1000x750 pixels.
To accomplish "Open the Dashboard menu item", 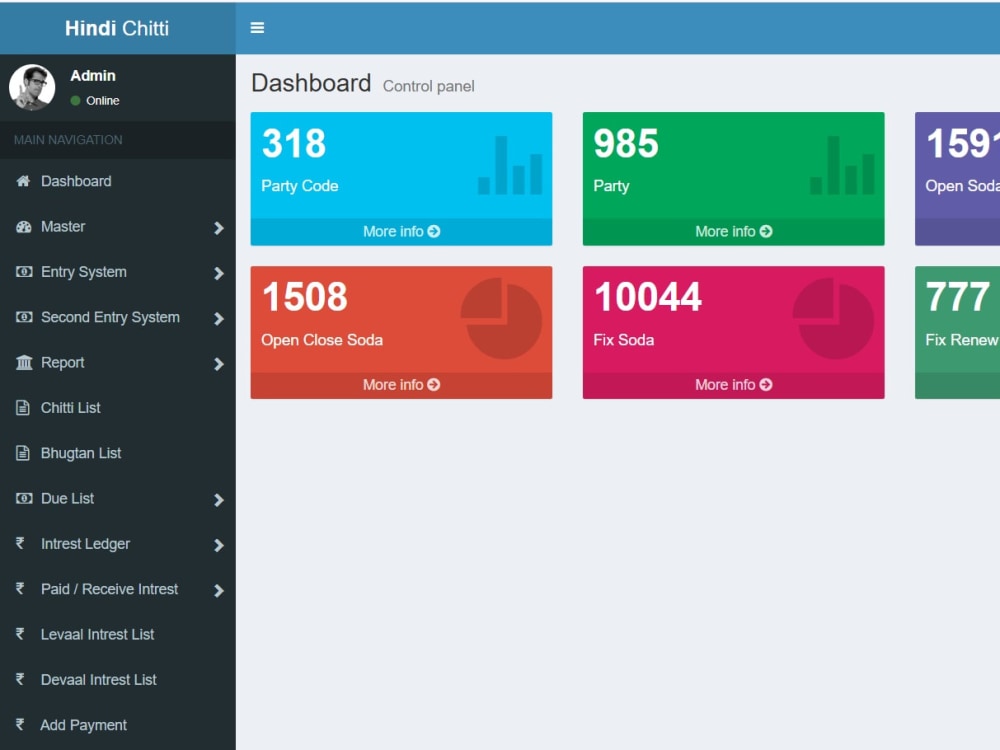I will [x=118, y=181].
